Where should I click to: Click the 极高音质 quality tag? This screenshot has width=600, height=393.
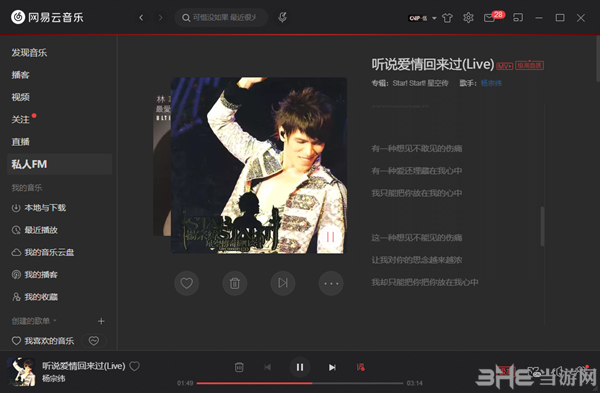530,65
